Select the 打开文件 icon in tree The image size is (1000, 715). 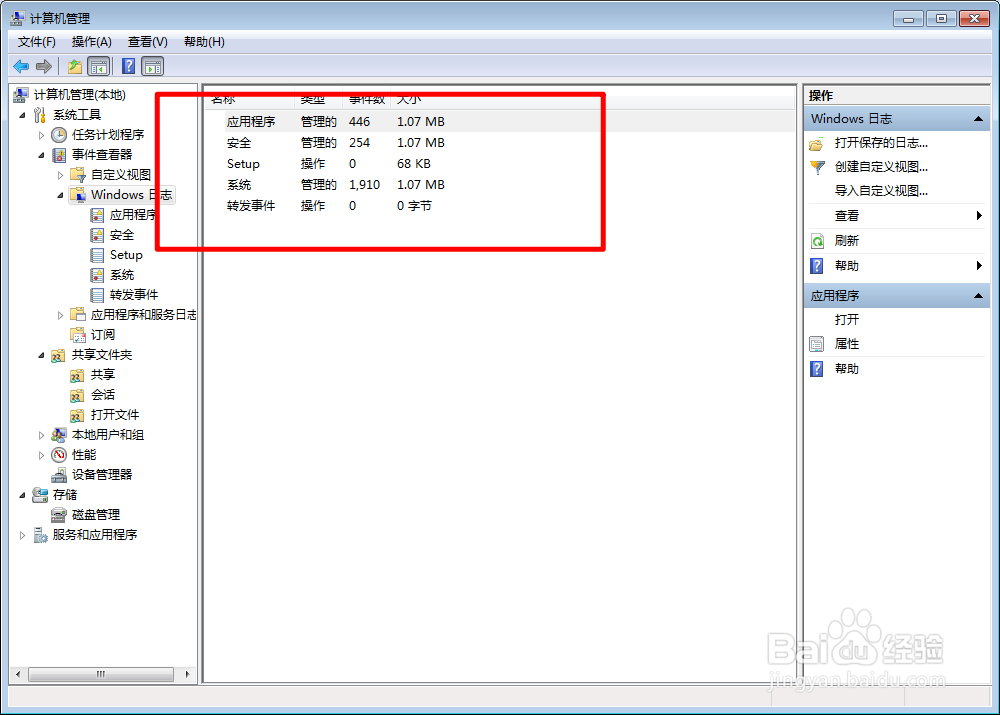(77, 415)
